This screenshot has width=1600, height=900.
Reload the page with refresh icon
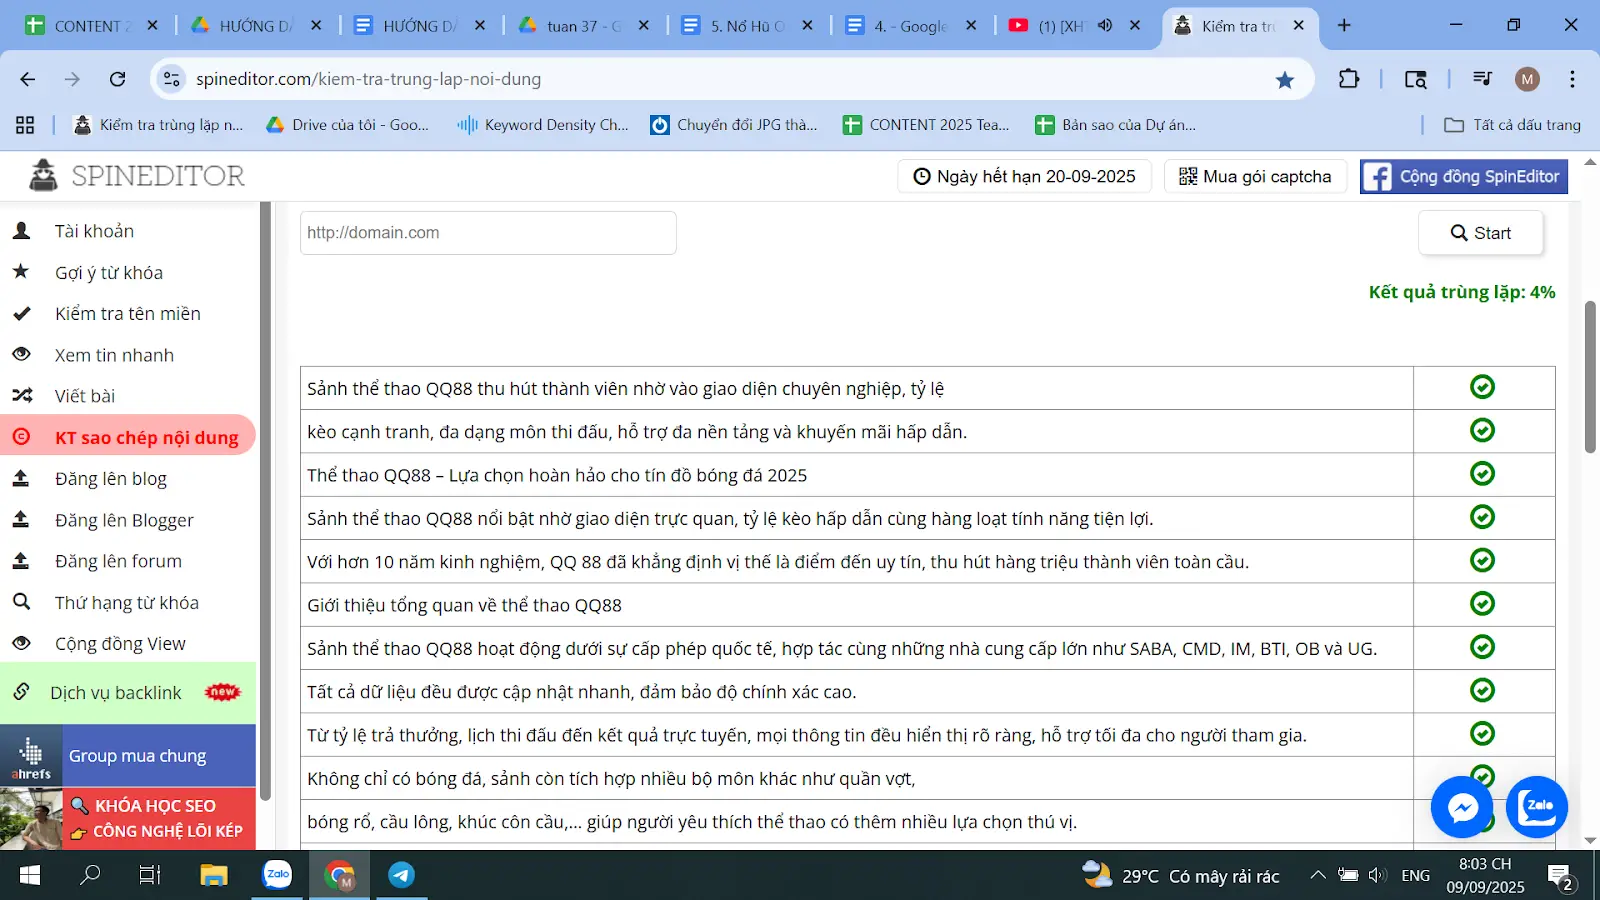[118, 79]
